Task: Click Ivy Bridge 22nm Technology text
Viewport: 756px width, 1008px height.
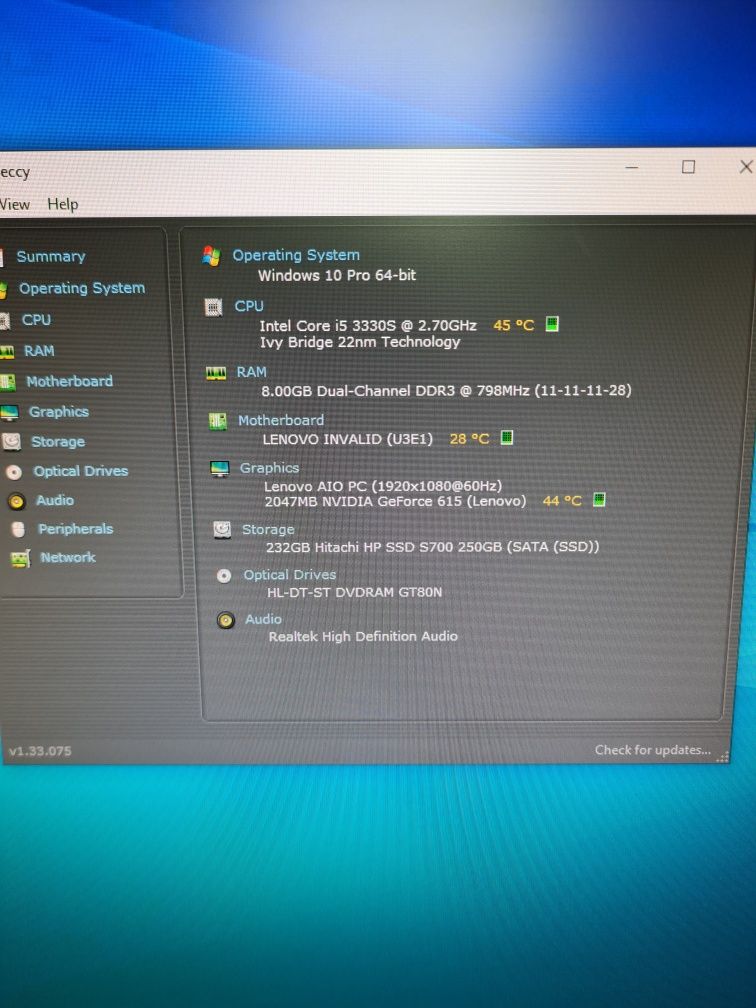Action: click(x=360, y=342)
